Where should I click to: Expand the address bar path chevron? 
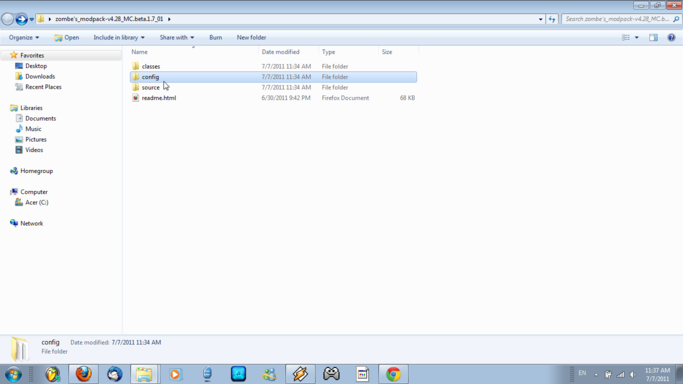point(169,19)
